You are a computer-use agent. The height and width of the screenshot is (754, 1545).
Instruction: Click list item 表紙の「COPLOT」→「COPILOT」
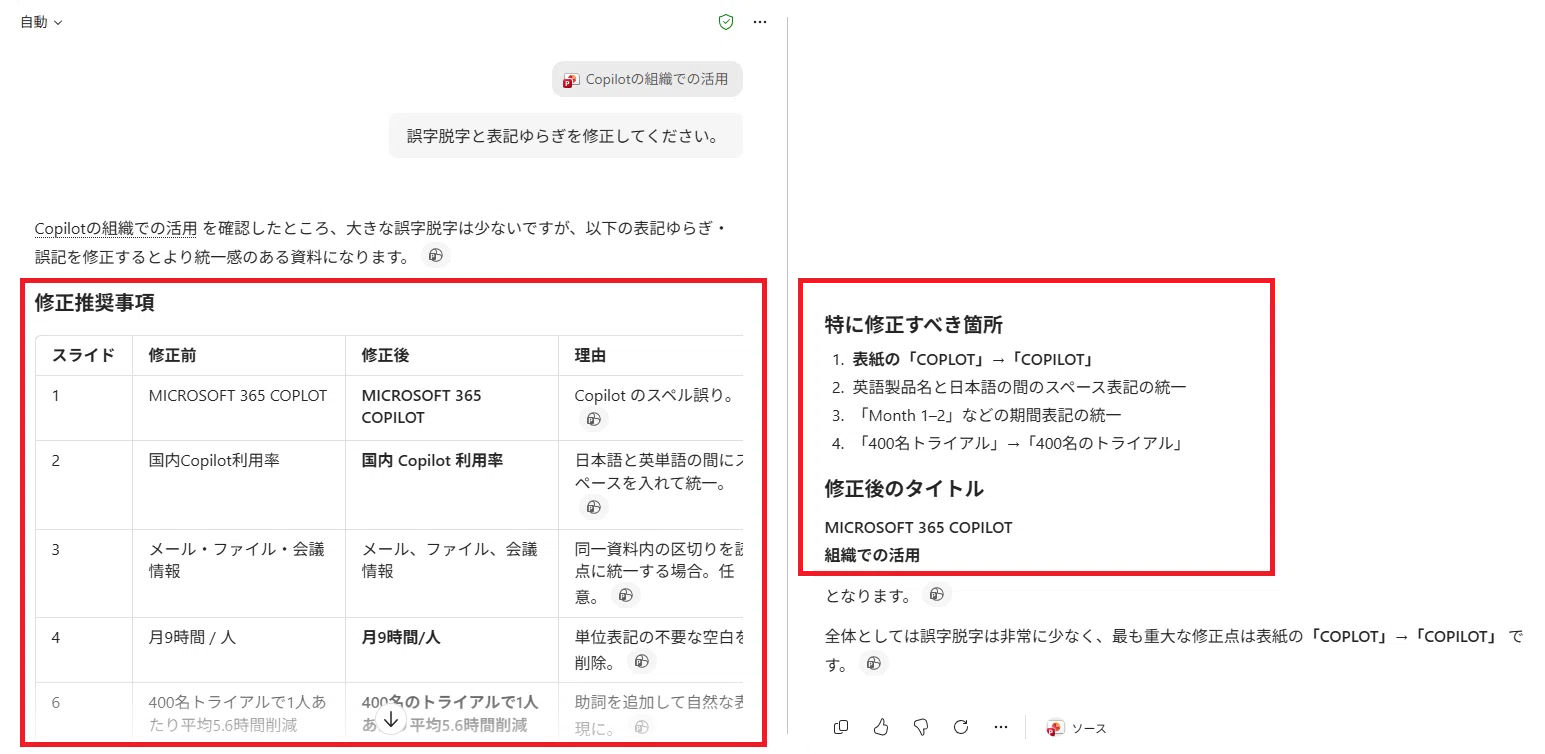[x=974, y=359]
